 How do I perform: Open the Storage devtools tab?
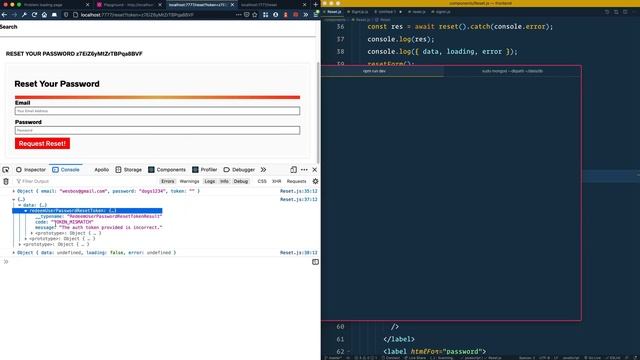[x=129, y=170]
